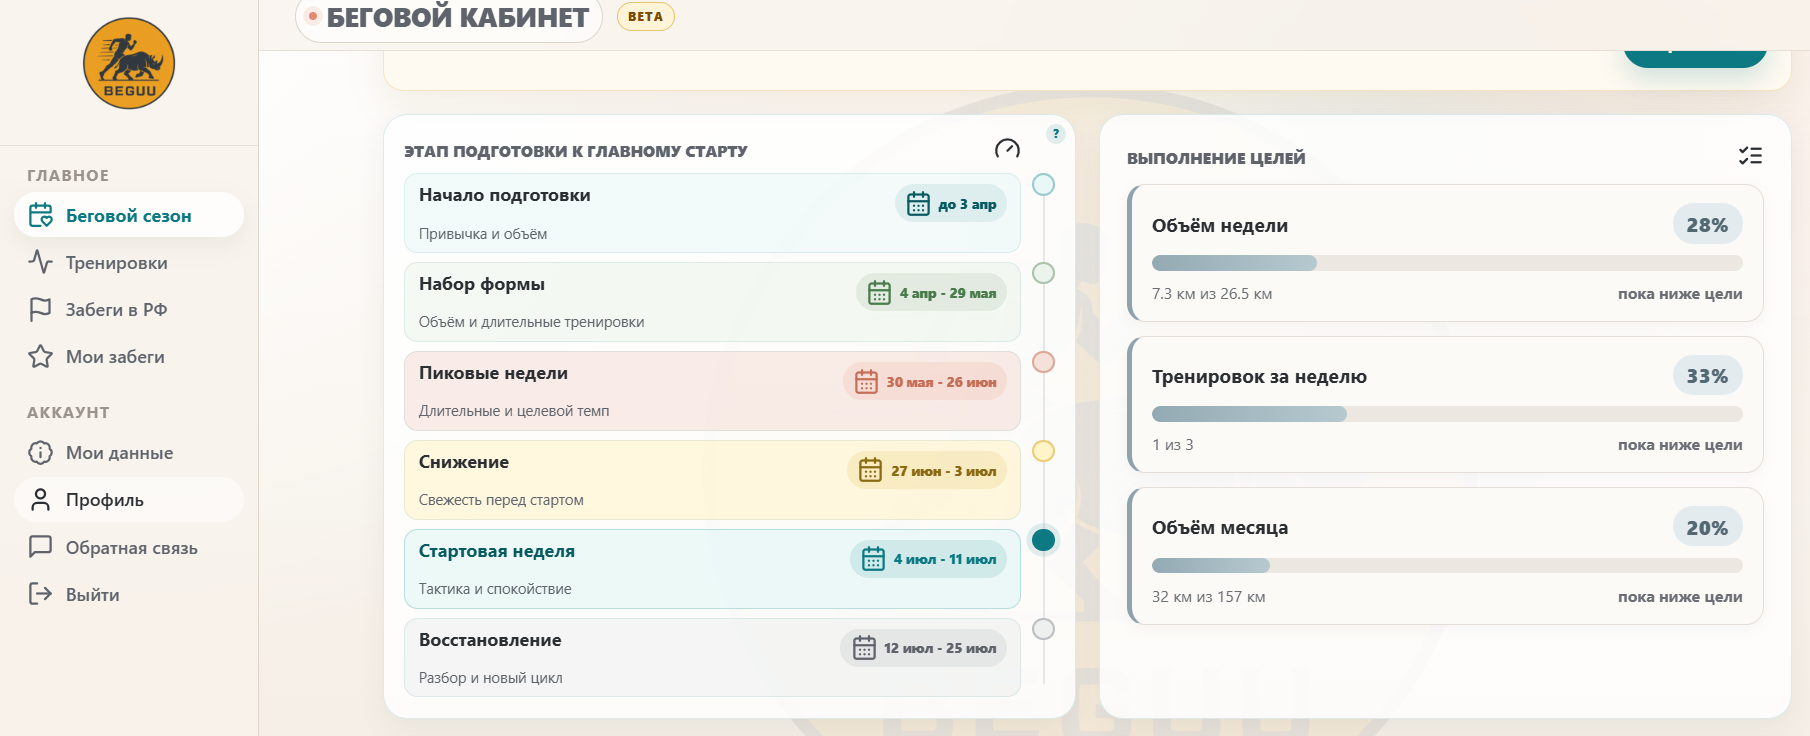Click the user icon beside Профиль

tap(41, 499)
